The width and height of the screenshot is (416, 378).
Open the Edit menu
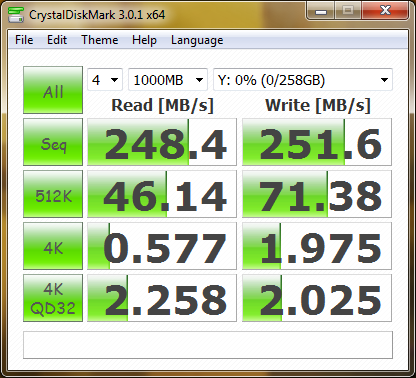[57, 40]
